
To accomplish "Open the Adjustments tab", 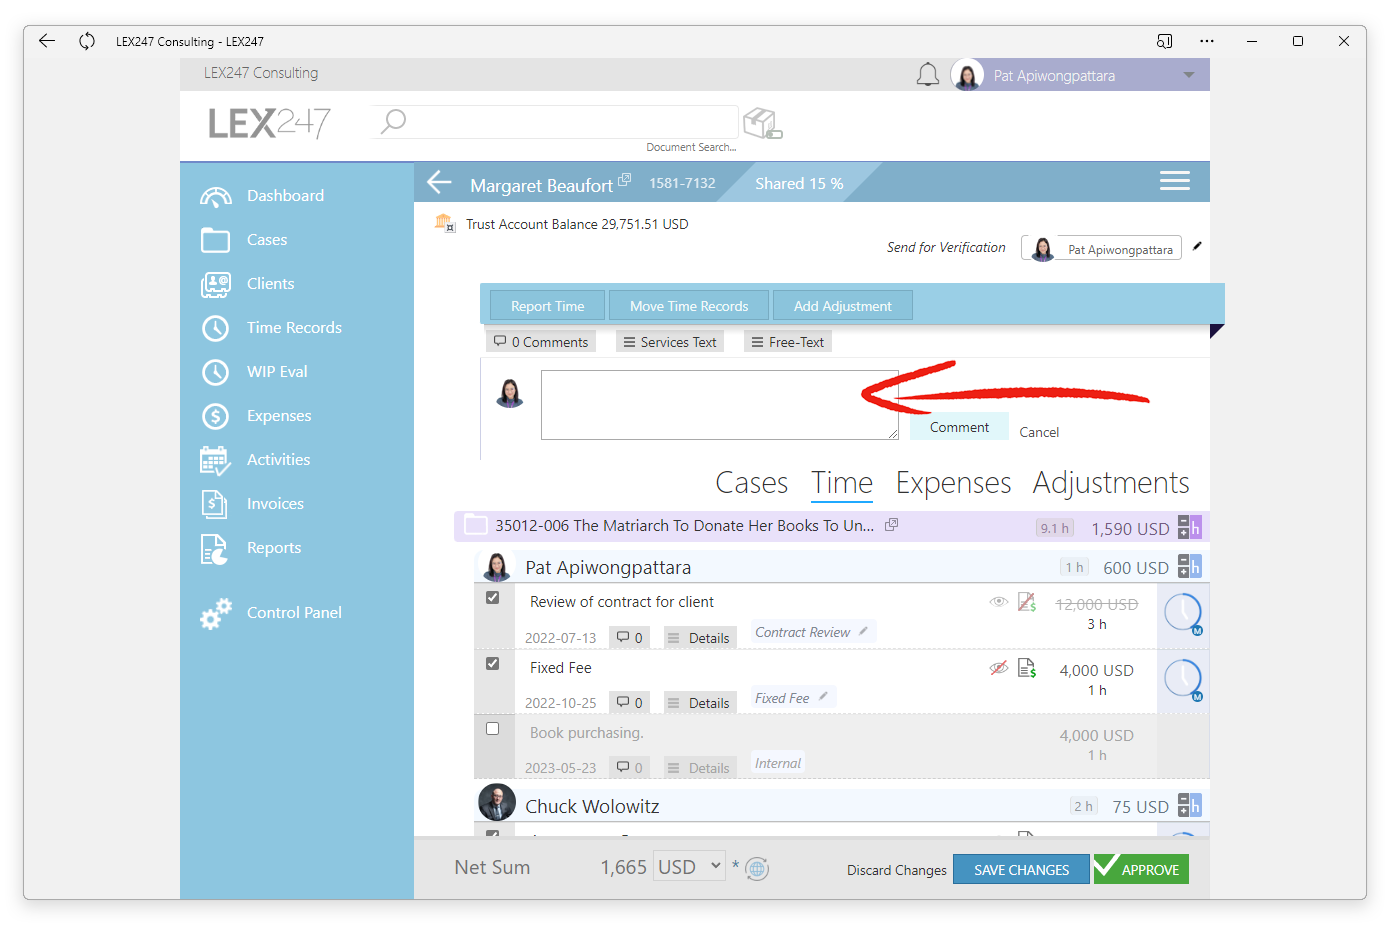I will tap(1111, 483).
